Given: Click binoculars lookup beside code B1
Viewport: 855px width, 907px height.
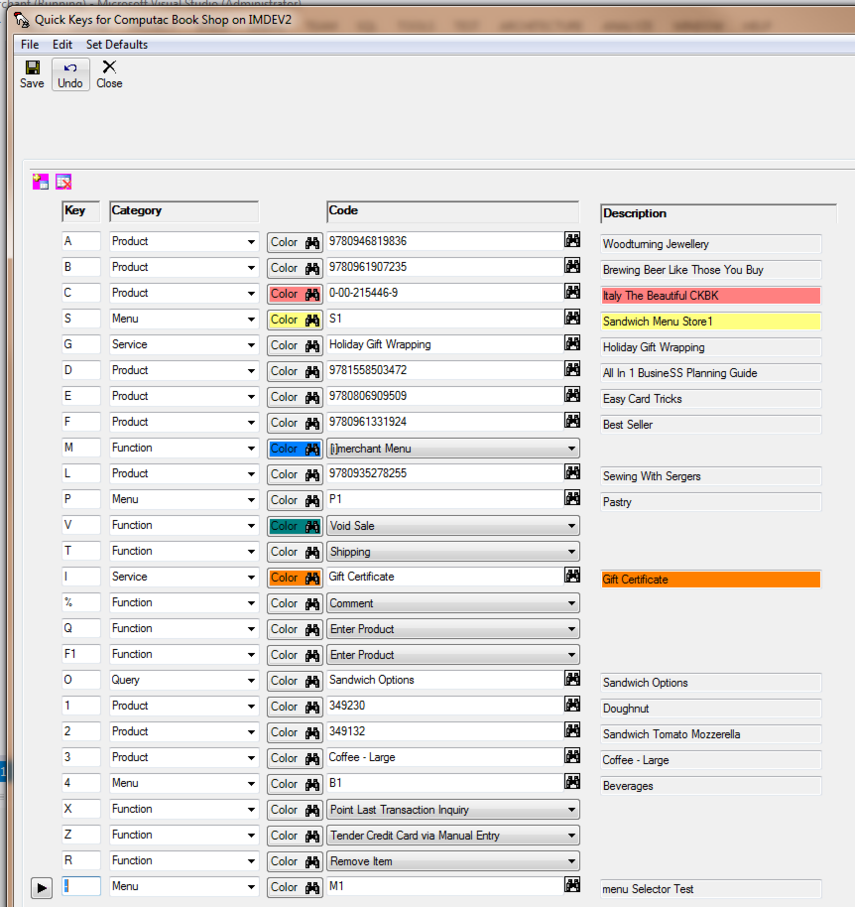Looking at the screenshot, I should coord(572,781).
